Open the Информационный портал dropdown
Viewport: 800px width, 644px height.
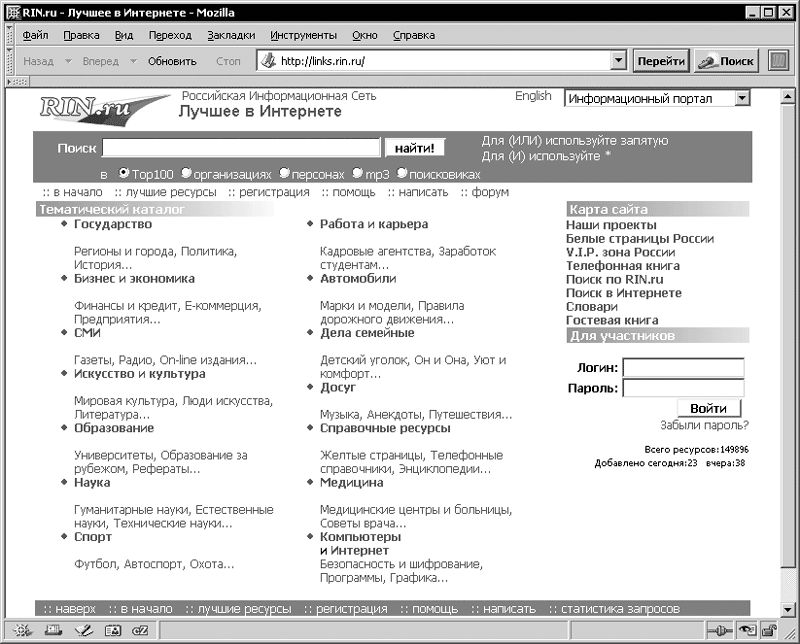click(x=742, y=98)
